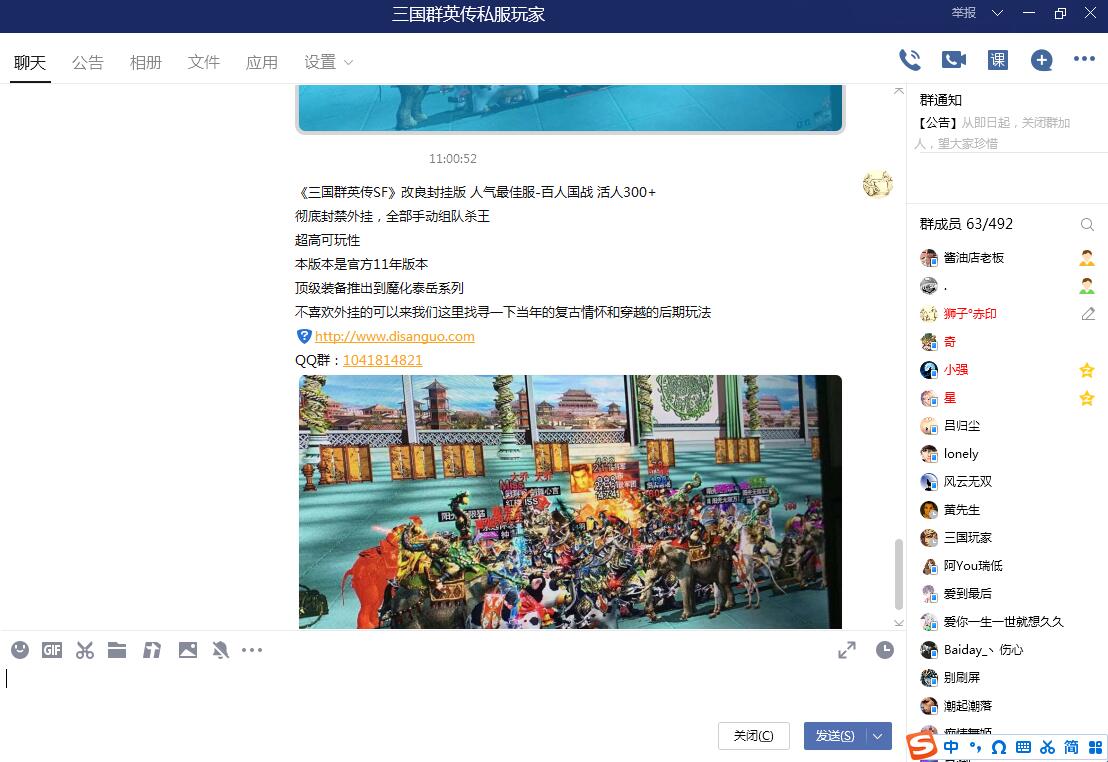Click the QQ group number 1041814821

click(382, 361)
